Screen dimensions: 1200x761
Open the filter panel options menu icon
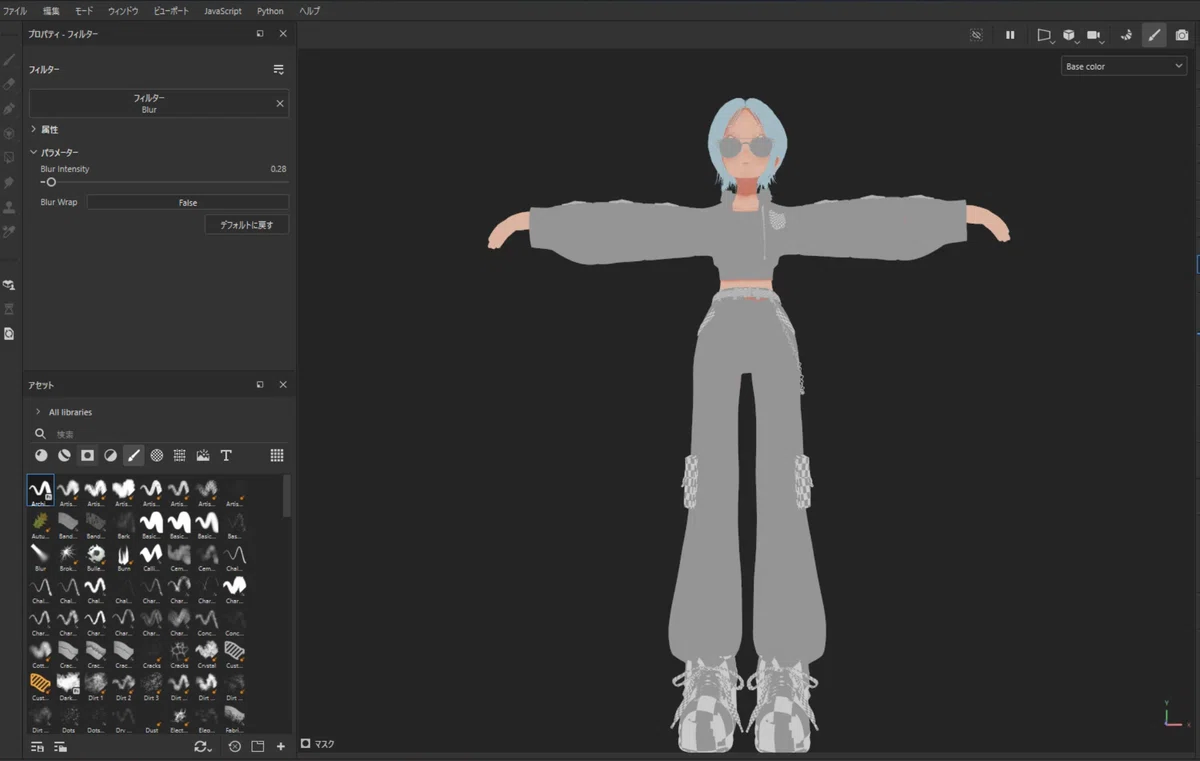(279, 70)
